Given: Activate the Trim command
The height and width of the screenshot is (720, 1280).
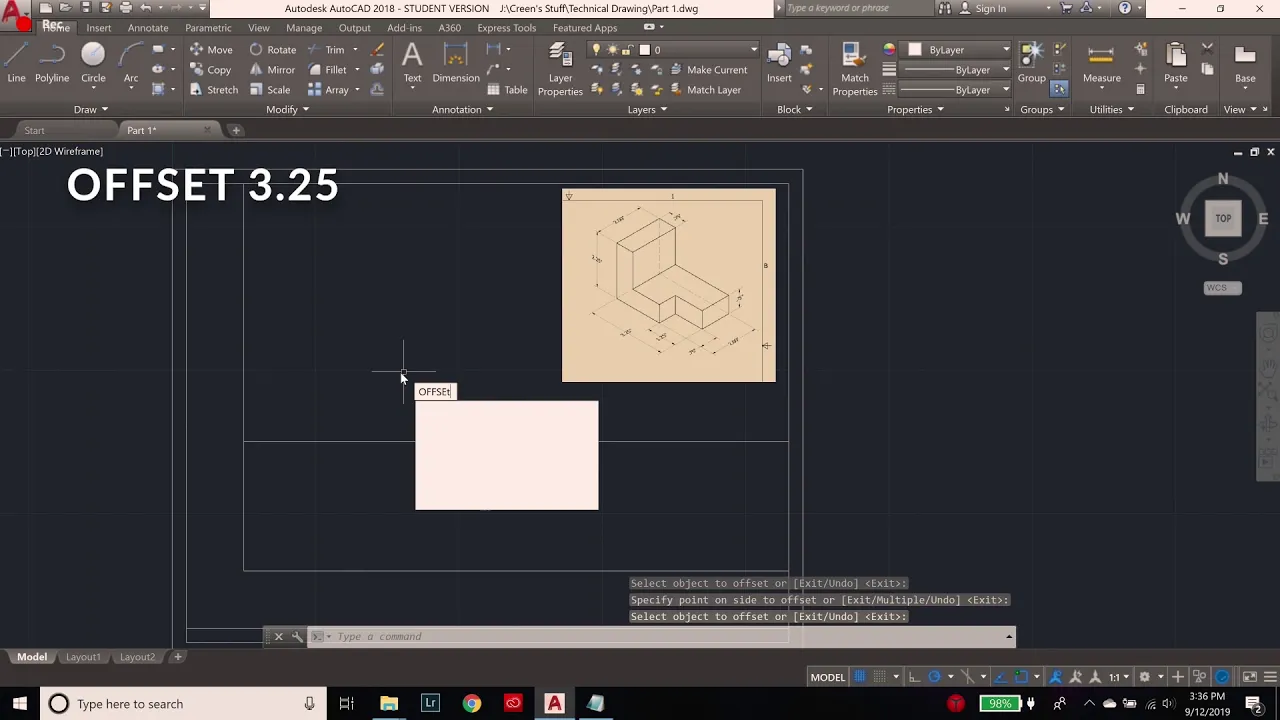Looking at the screenshot, I should [x=326, y=50].
